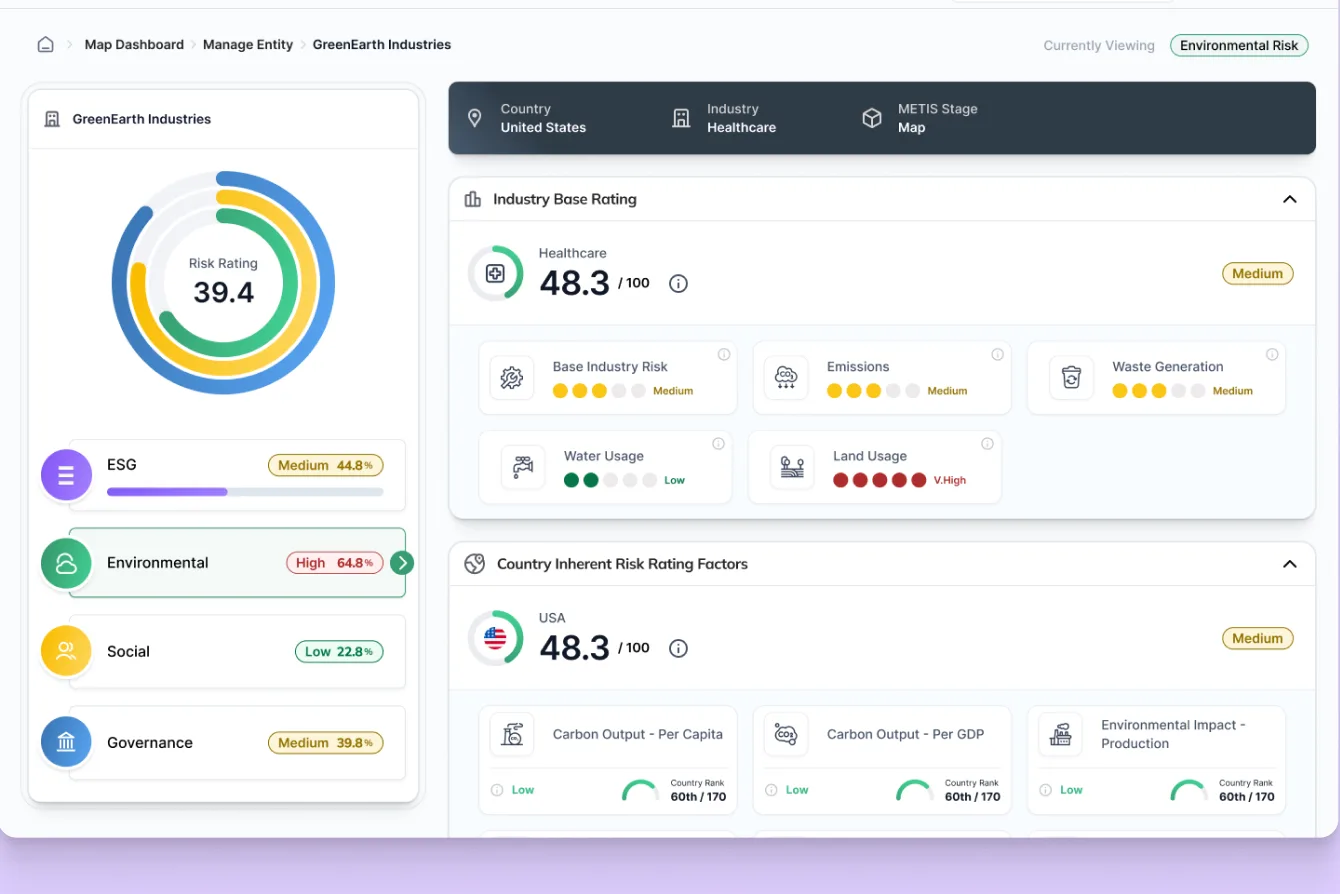The image size is (1340, 894).
Task: Open the Environmental score card
Action: (237, 563)
